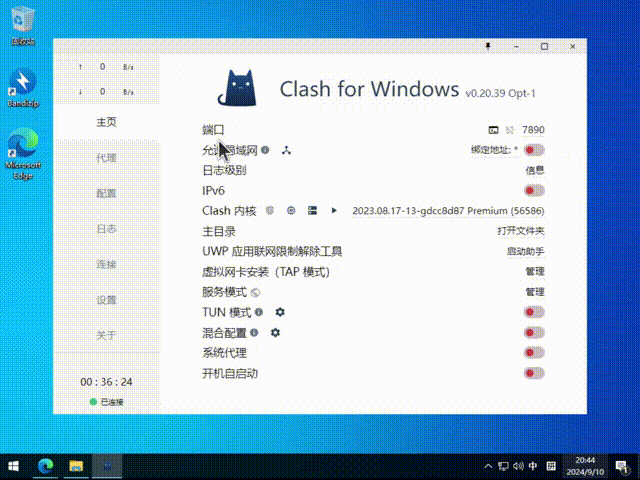Open 混合配置 settings gear icon
The image size is (640, 480).
pos(276,332)
